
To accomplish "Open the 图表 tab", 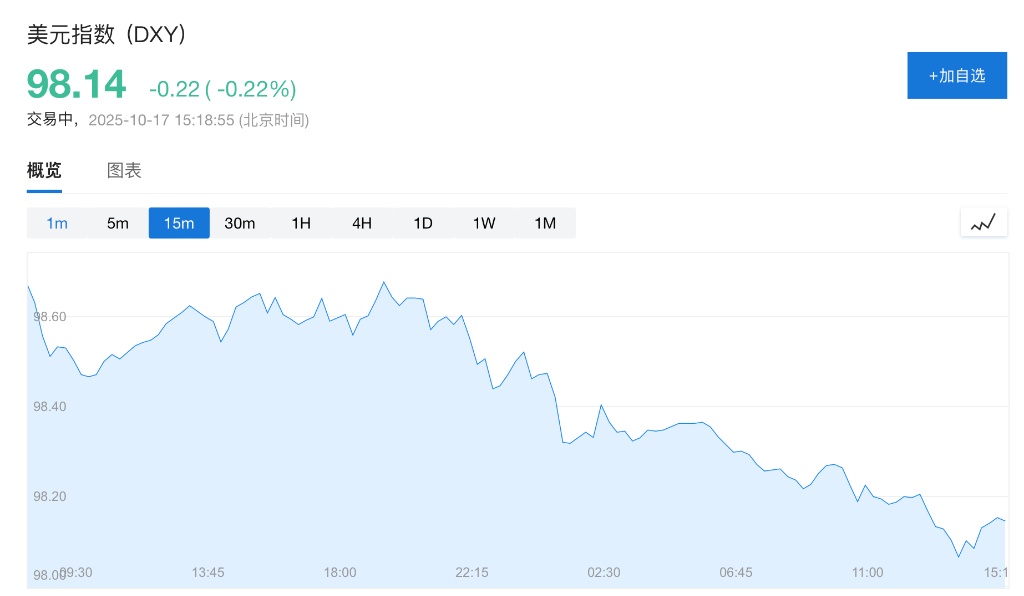I will click(124, 170).
